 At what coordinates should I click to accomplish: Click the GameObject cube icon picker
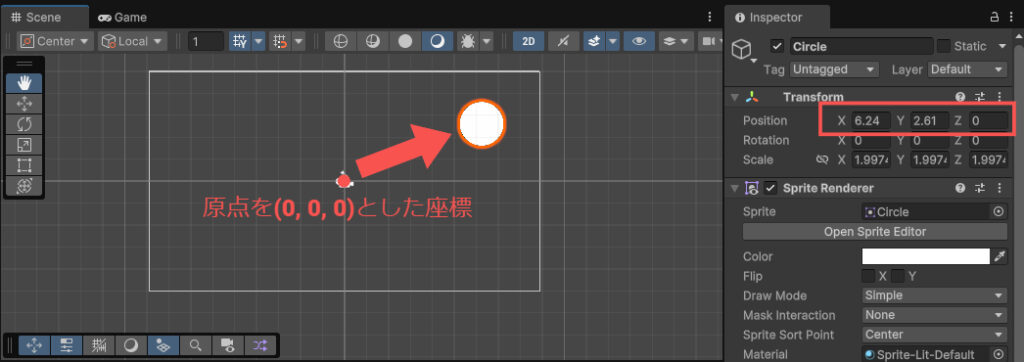pos(744,50)
